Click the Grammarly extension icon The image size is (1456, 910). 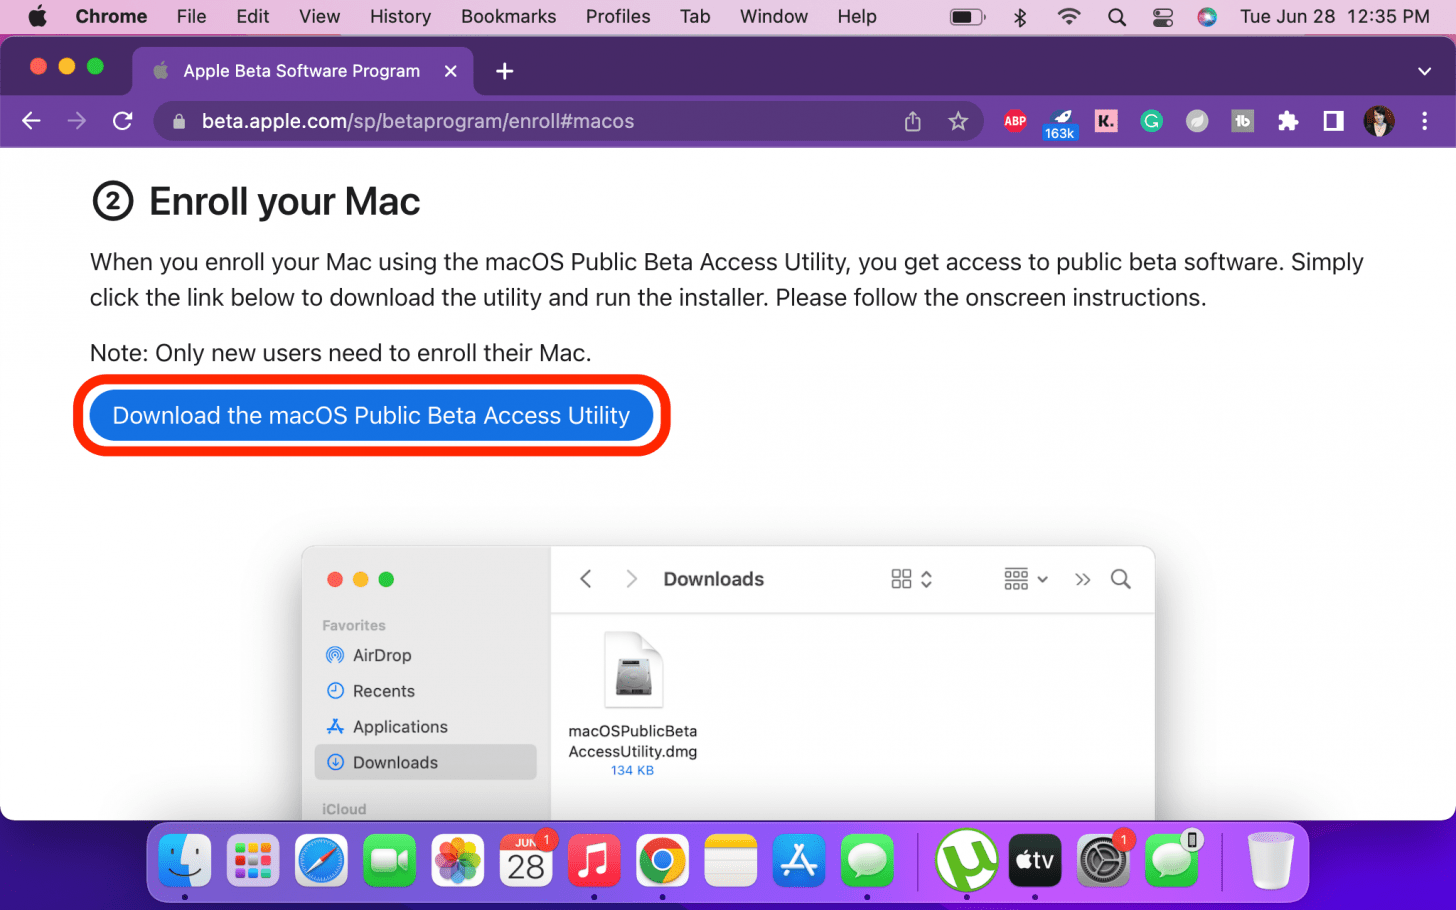click(x=1151, y=121)
